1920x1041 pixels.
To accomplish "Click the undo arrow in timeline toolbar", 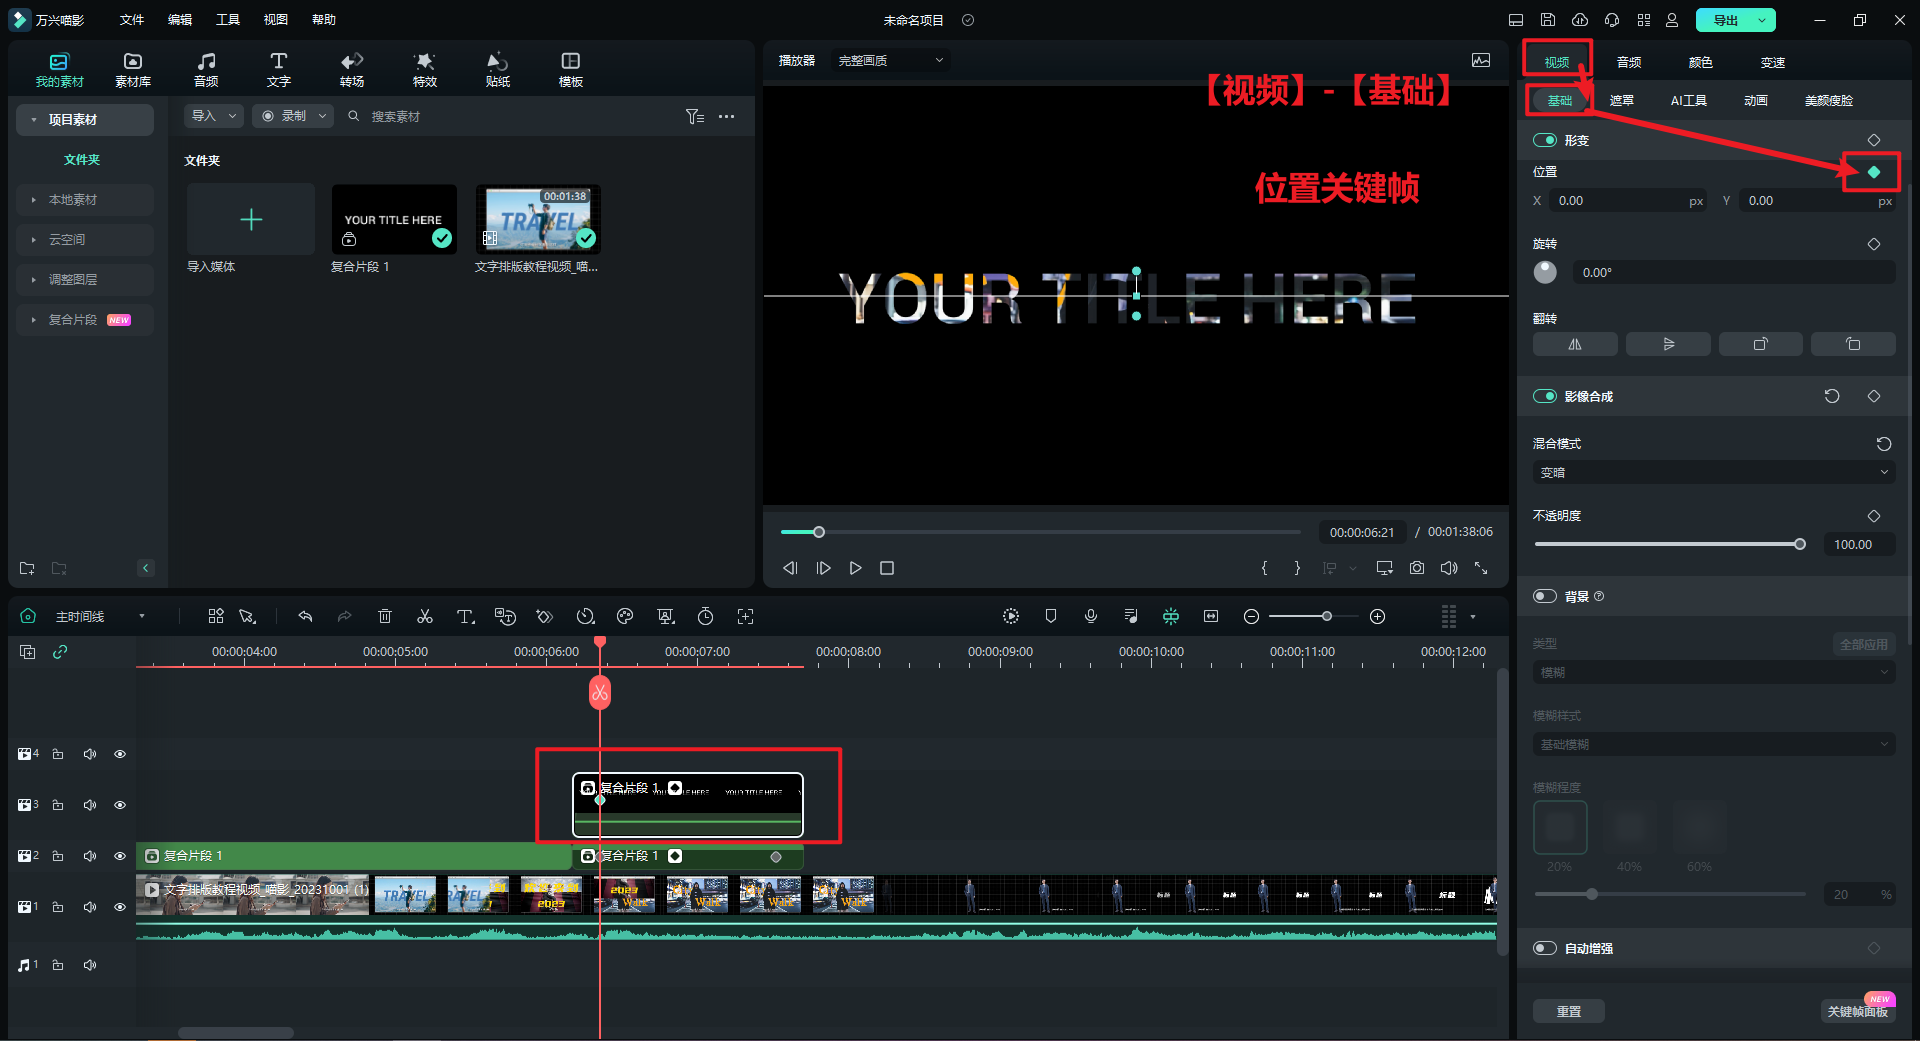I will (305, 617).
